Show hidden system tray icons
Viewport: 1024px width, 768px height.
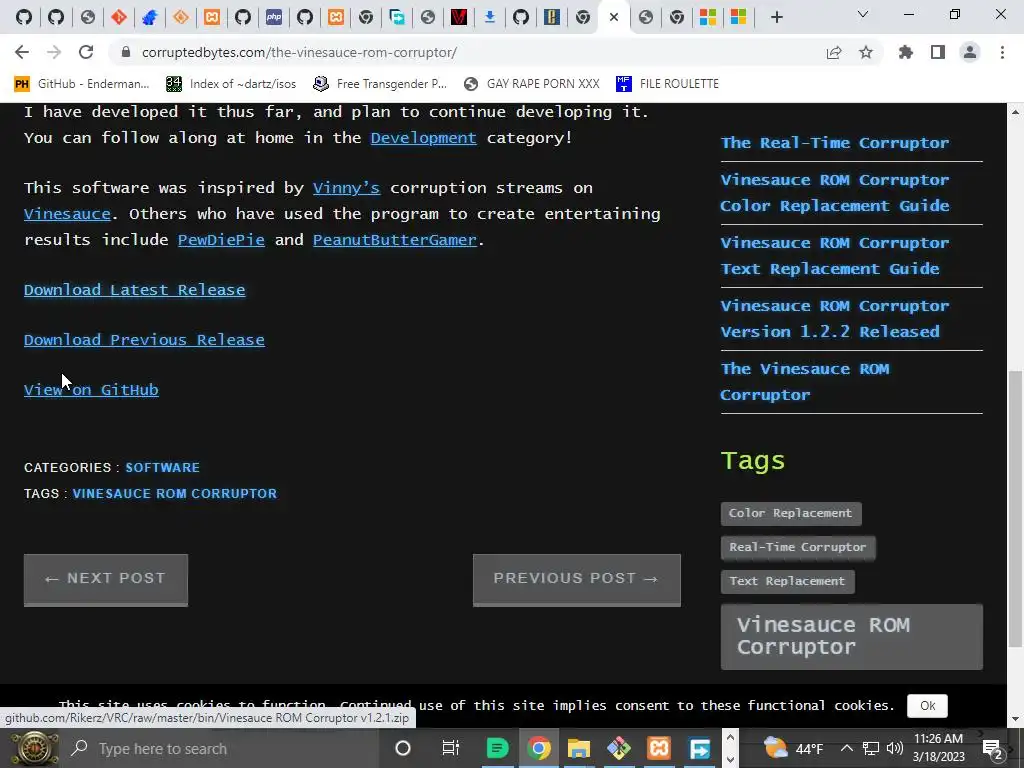pyautogui.click(x=846, y=748)
